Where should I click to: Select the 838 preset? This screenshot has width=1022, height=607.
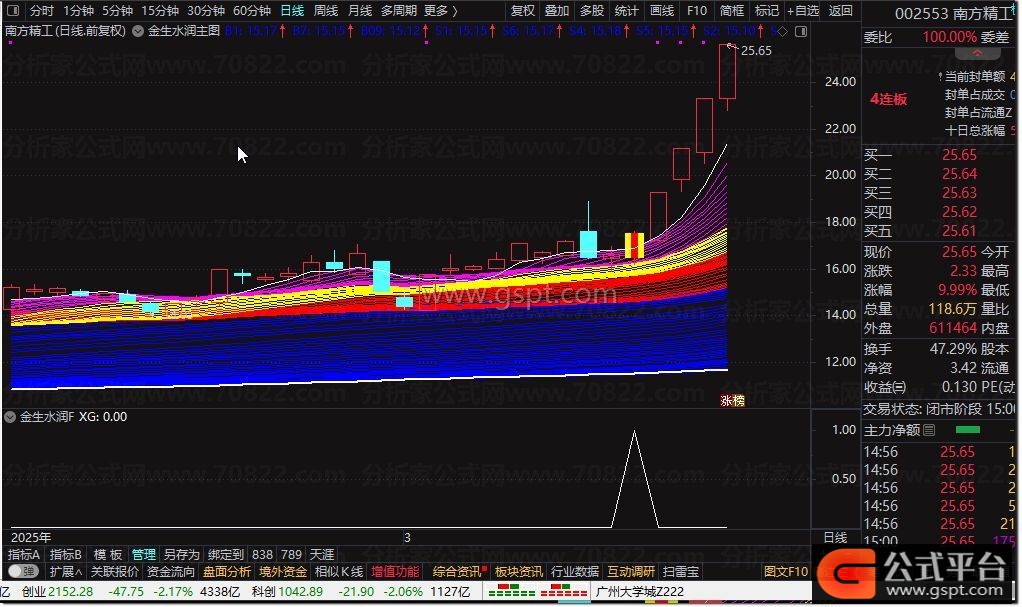(x=262, y=554)
